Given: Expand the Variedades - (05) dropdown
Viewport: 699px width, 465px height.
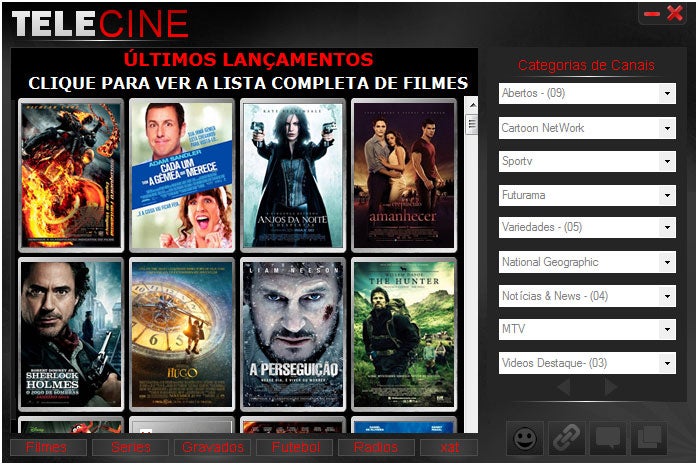Looking at the screenshot, I should (667, 227).
